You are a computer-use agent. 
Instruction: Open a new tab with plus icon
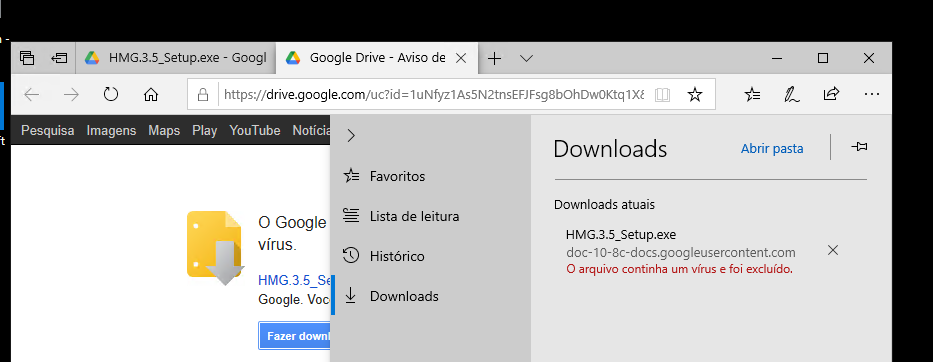click(x=494, y=58)
